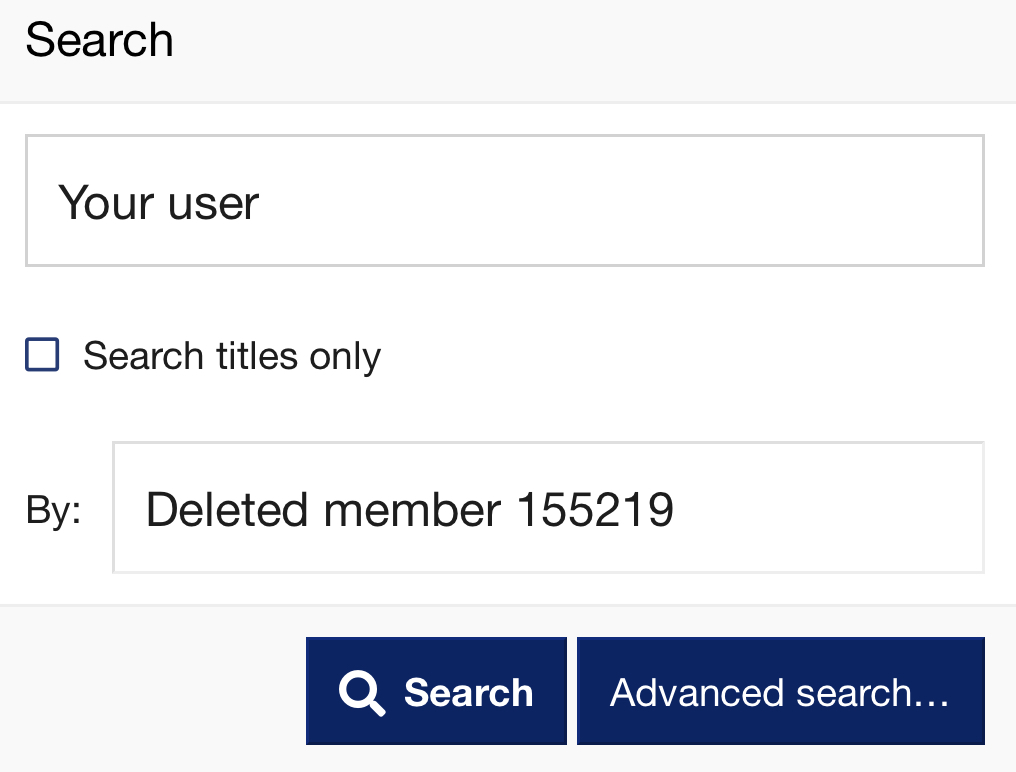Click the magnifying glass icon
Image resolution: width=1016 pixels, height=772 pixels.
(361, 692)
